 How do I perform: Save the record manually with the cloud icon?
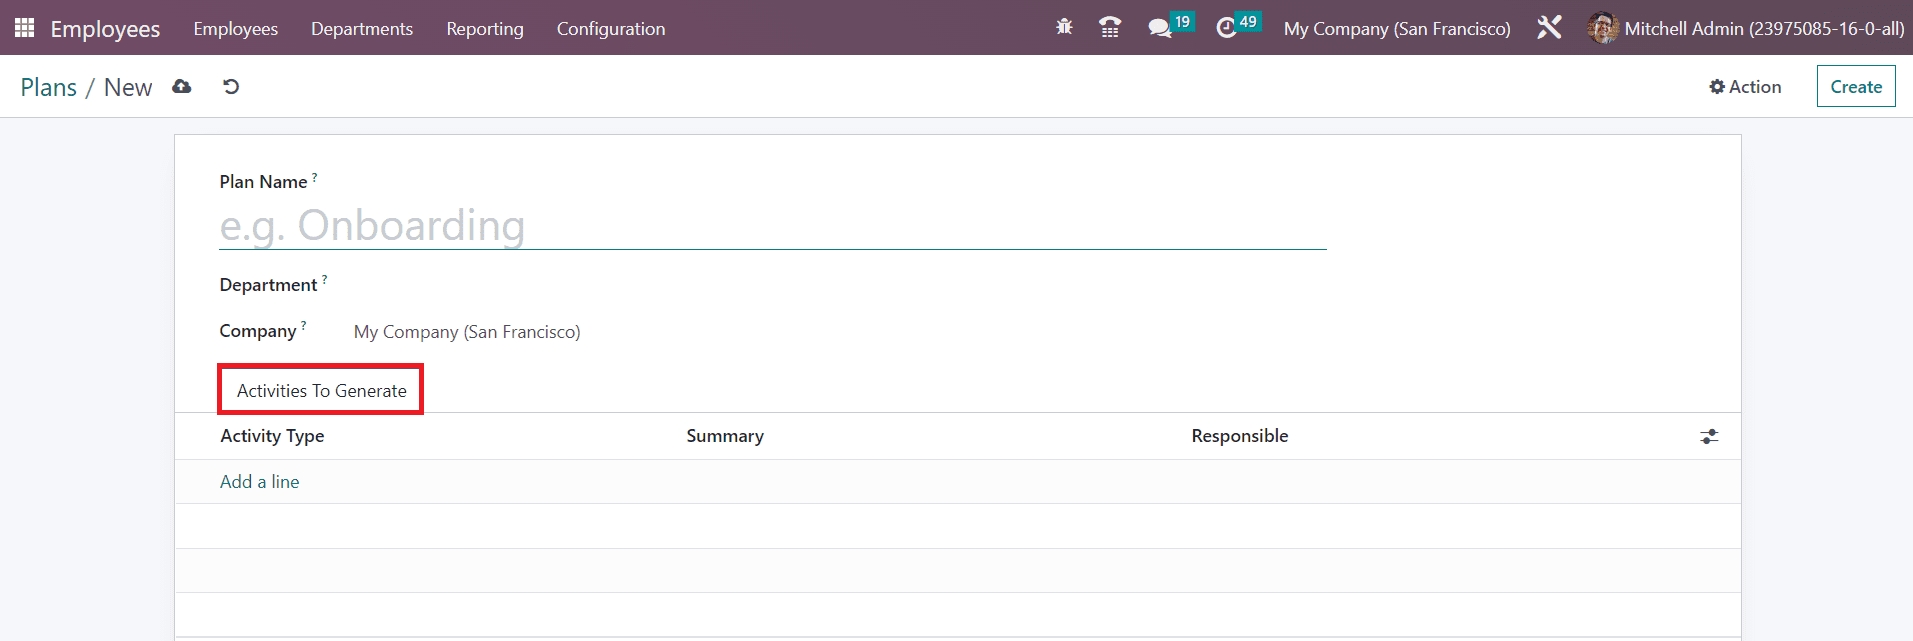[x=181, y=87]
